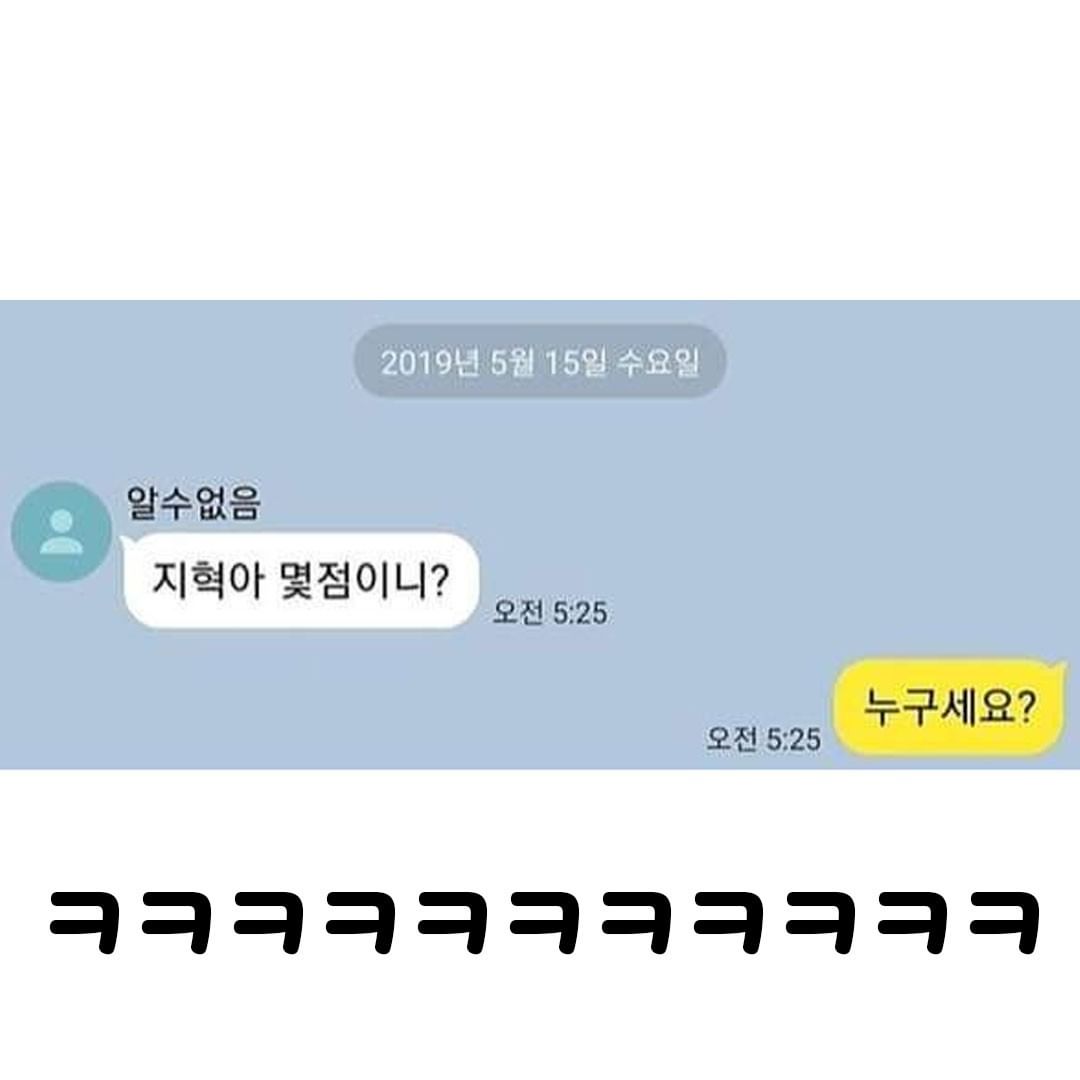
Task: Click the sender name 알수없음
Action: point(194,503)
